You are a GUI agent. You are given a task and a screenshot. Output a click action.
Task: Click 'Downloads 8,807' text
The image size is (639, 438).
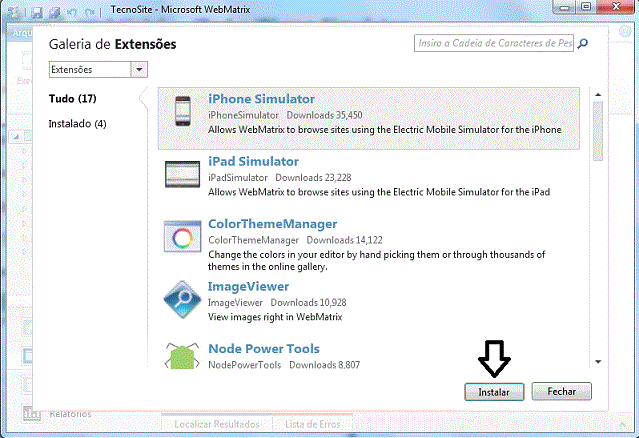[x=325, y=365]
